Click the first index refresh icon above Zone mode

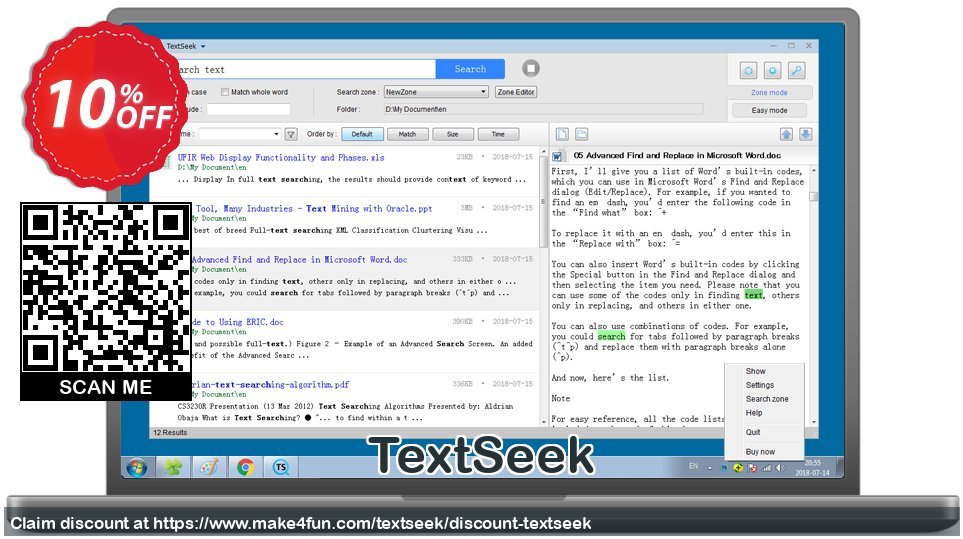tap(748, 71)
